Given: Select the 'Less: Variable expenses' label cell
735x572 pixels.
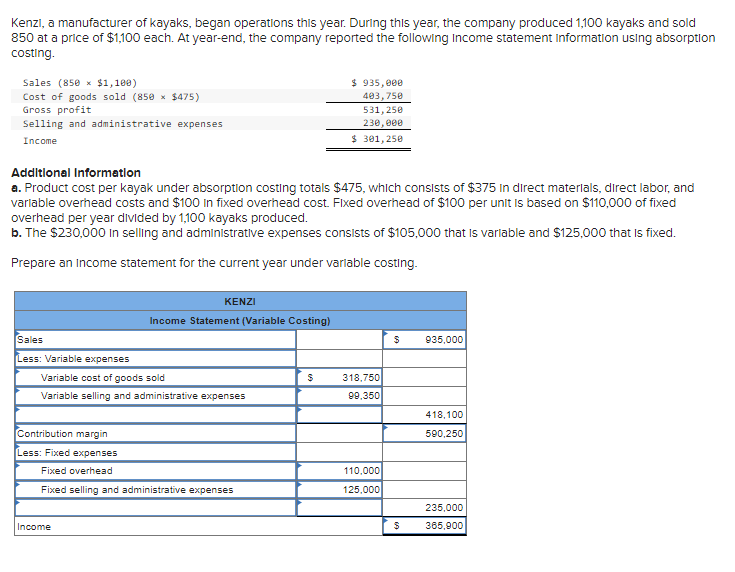Looking at the screenshot, I should (x=155, y=359).
